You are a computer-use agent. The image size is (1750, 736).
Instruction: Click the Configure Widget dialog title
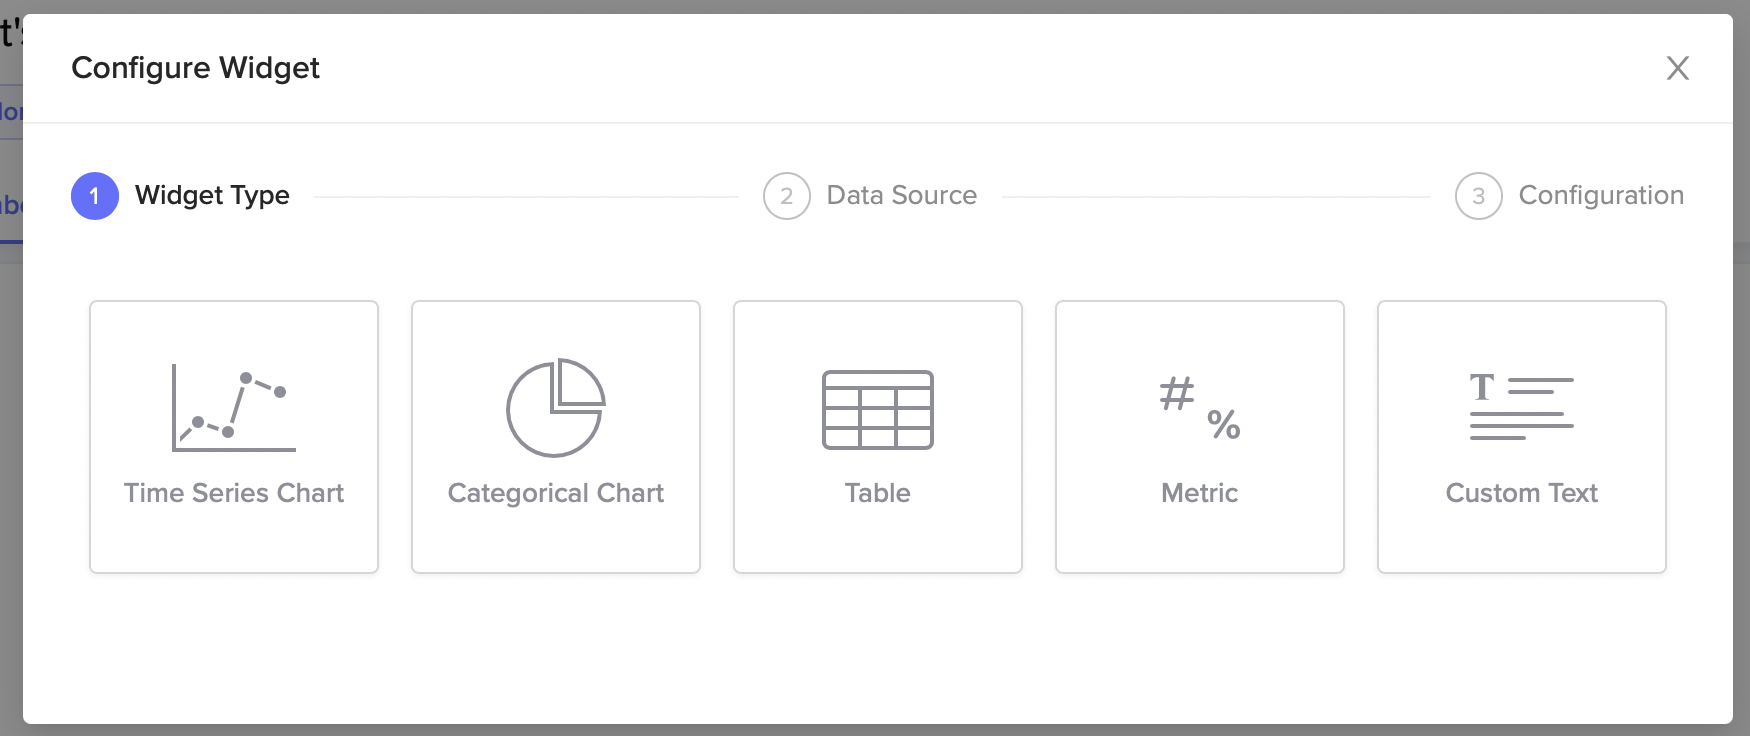click(196, 68)
